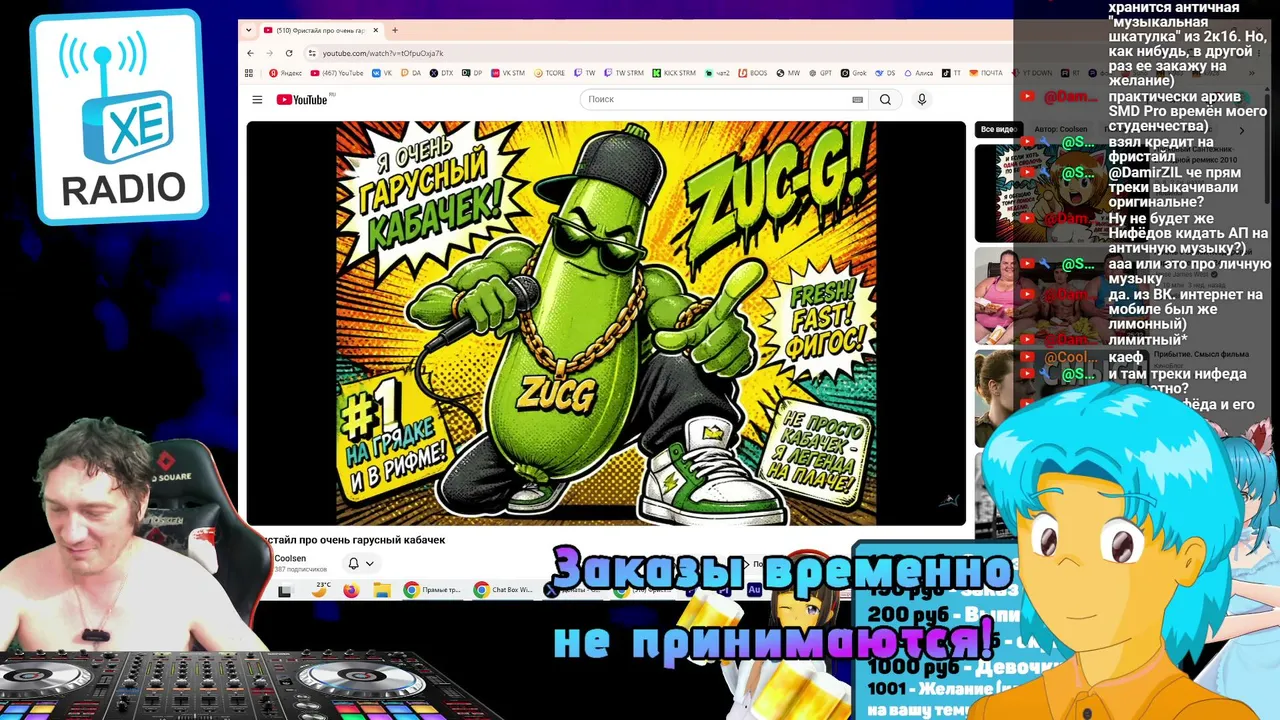Expand the Chrome tab search dropdown
The height and width of the screenshot is (720, 1280).
coord(249,30)
